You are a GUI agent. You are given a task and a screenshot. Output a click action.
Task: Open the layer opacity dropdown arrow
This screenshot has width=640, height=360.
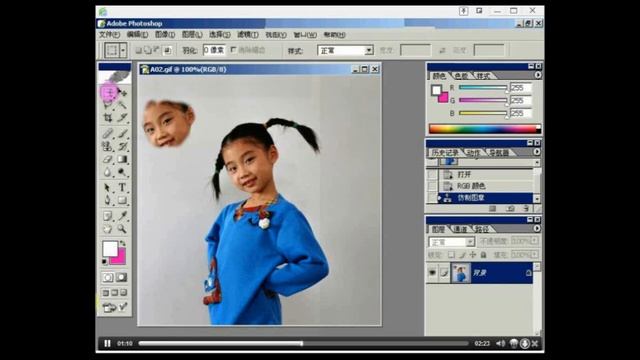click(x=535, y=241)
